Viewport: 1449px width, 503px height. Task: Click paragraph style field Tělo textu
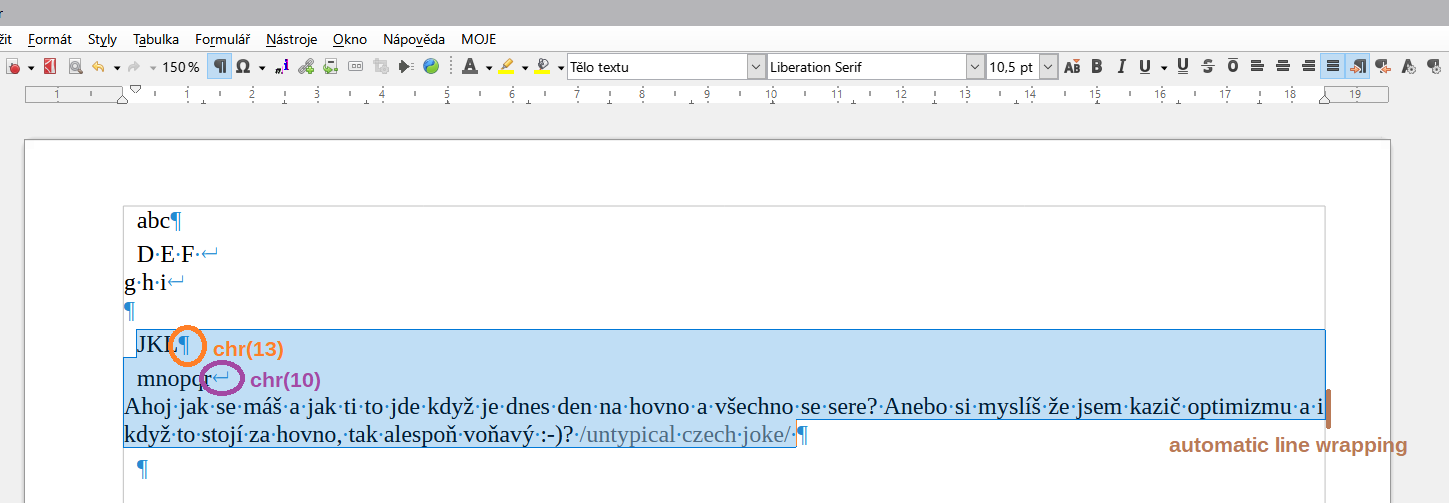pyautogui.click(x=657, y=67)
